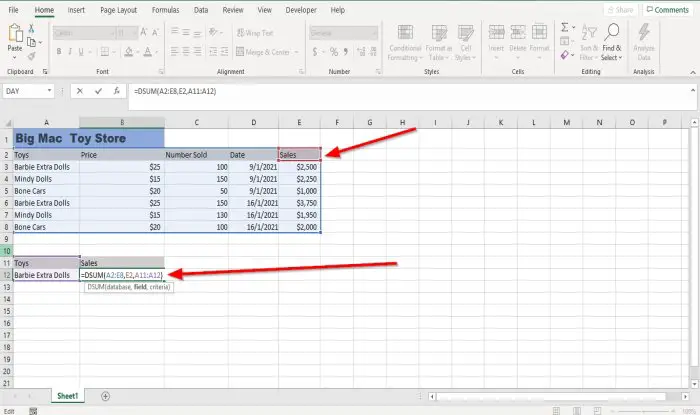Toggle Bold formatting
700x415 pixels.
58,52
